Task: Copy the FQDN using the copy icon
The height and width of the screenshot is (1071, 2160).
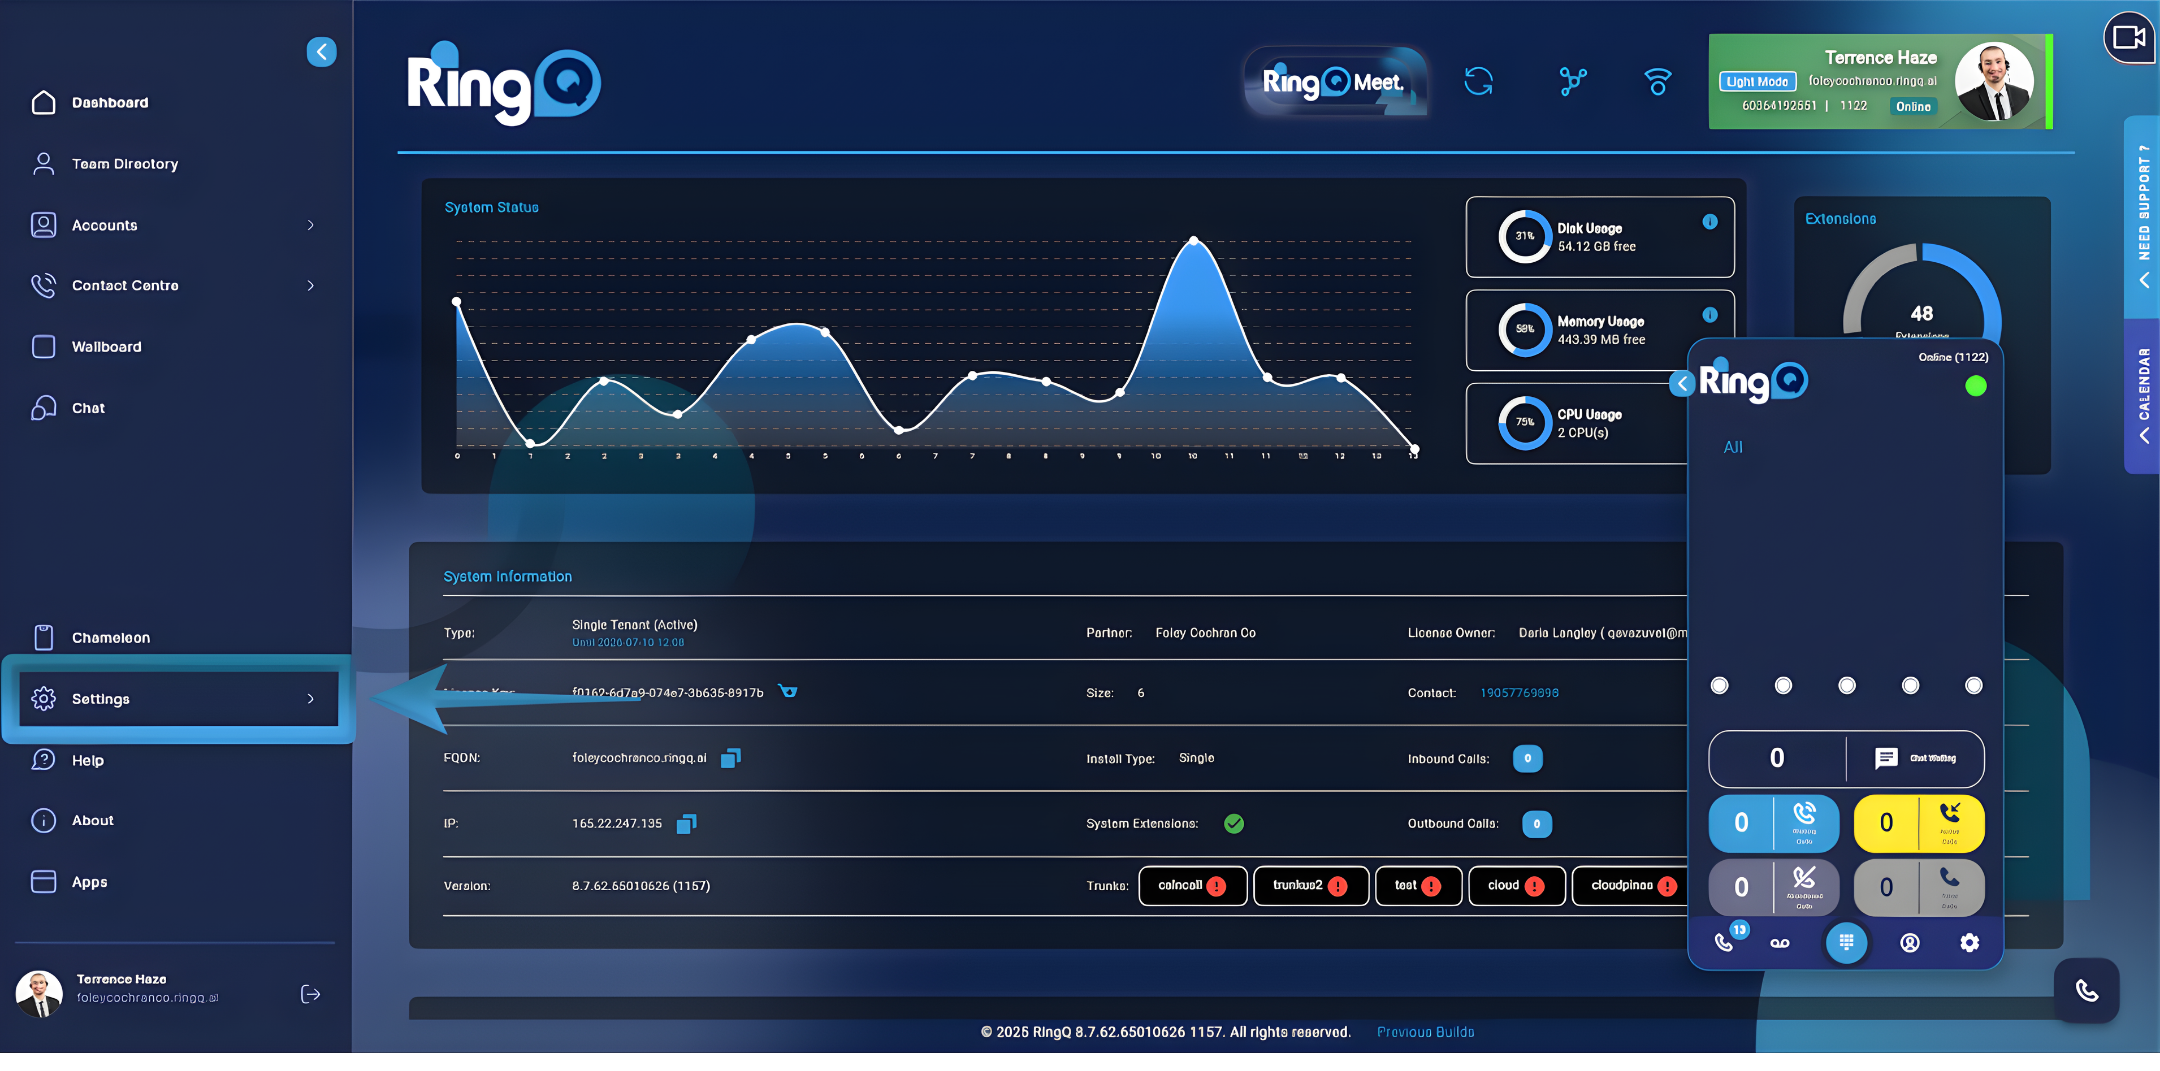Action: tap(730, 758)
